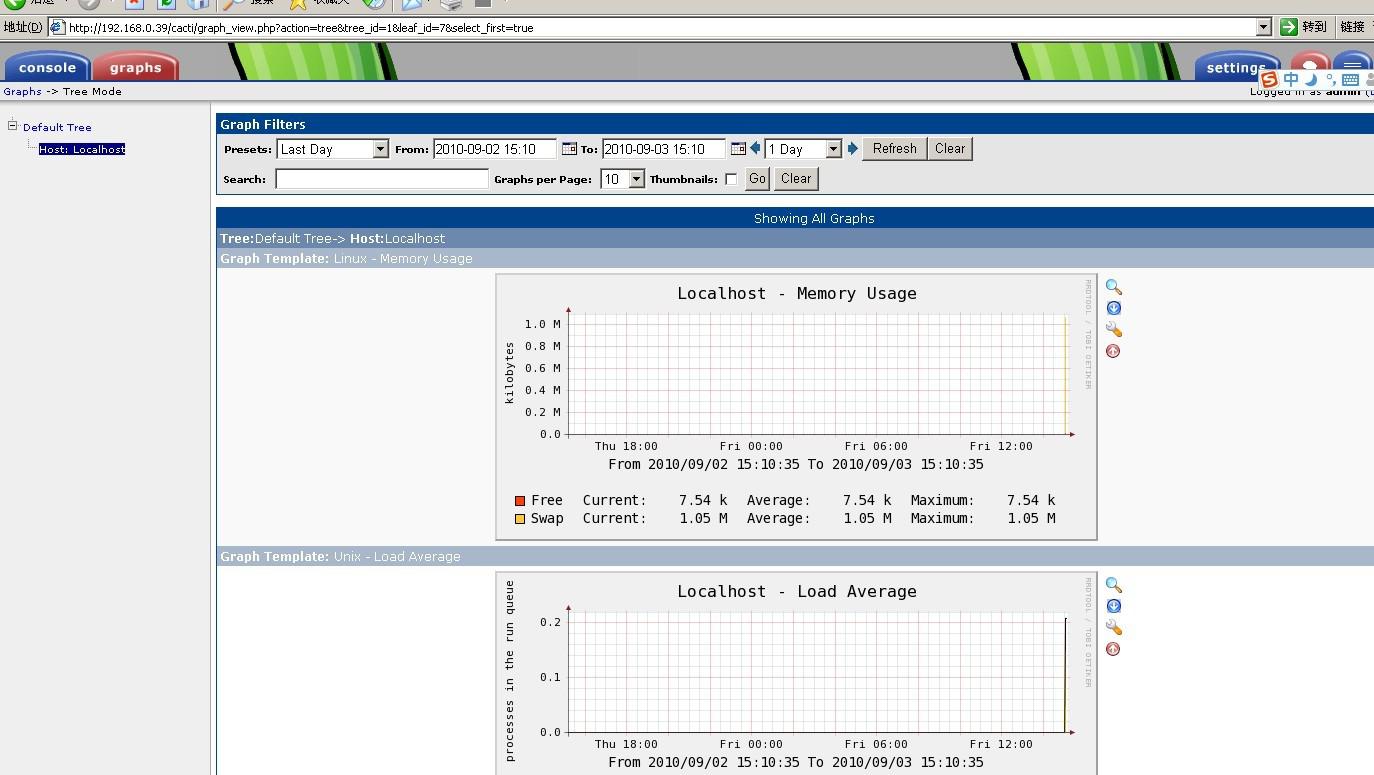Click the green Go arrow beside address bar
The image size is (1374, 775).
coord(1289,27)
